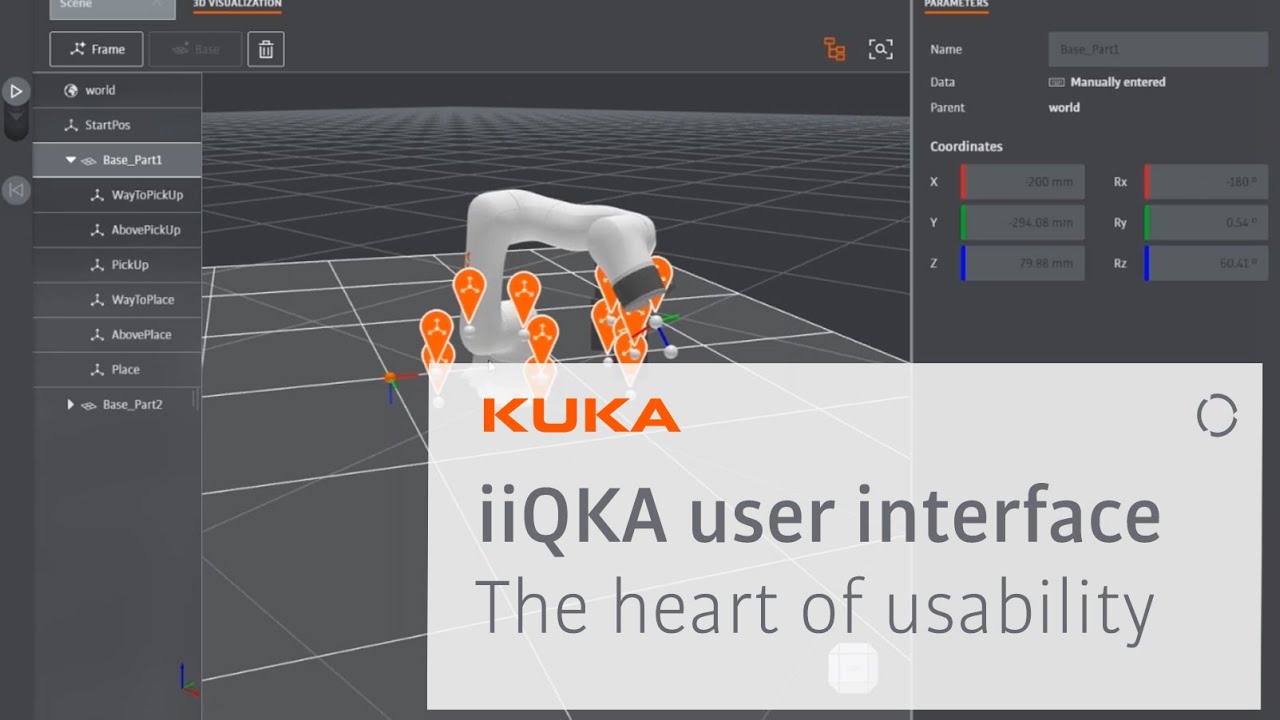Click the frame icon beside WayToPlace

click(x=97, y=300)
